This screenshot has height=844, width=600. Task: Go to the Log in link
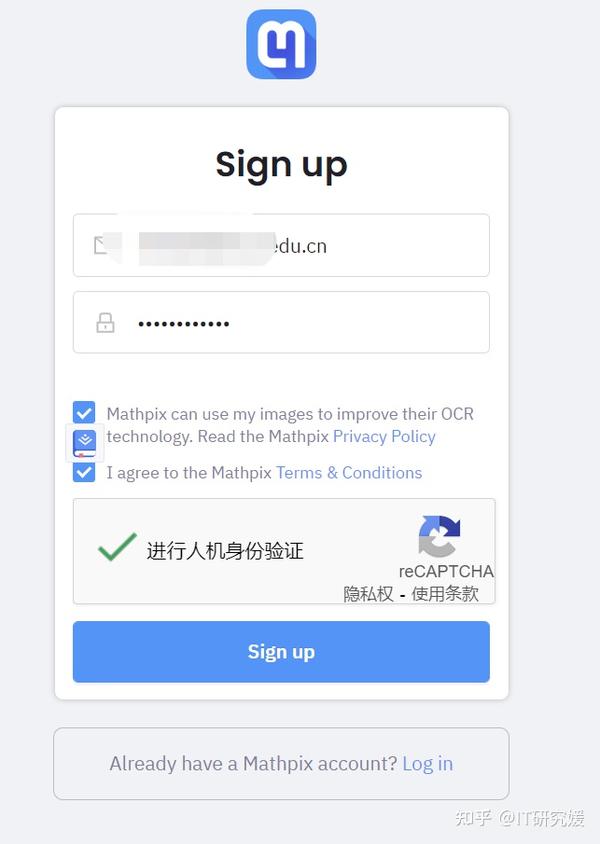(x=428, y=763)
